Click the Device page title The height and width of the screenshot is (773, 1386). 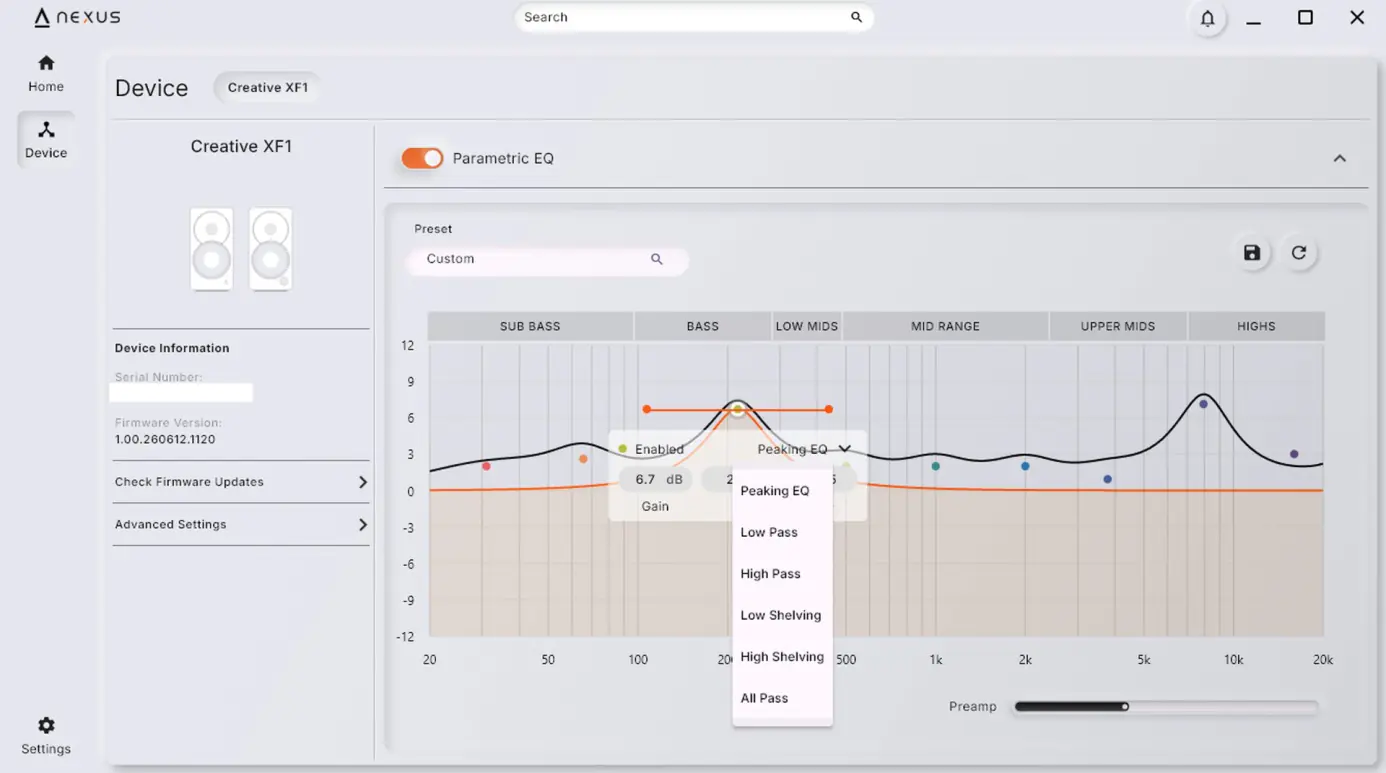click(x=151, y=88)
